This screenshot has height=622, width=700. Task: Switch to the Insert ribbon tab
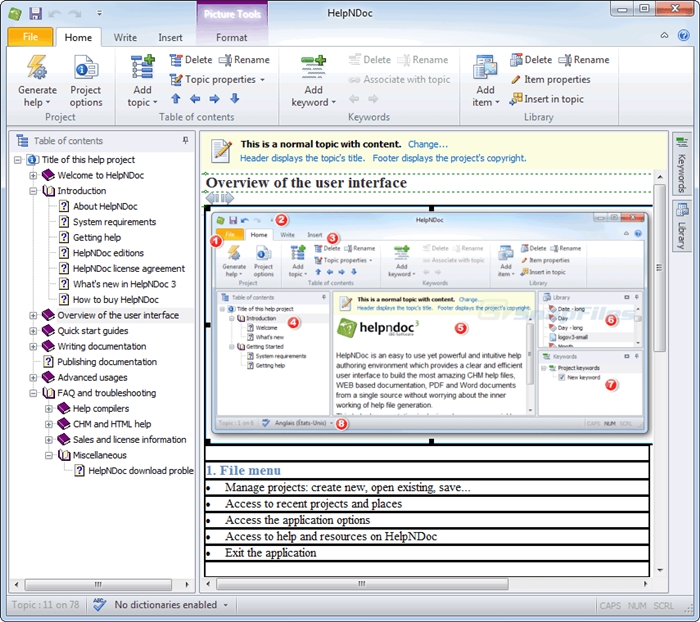tap(170, 38)
